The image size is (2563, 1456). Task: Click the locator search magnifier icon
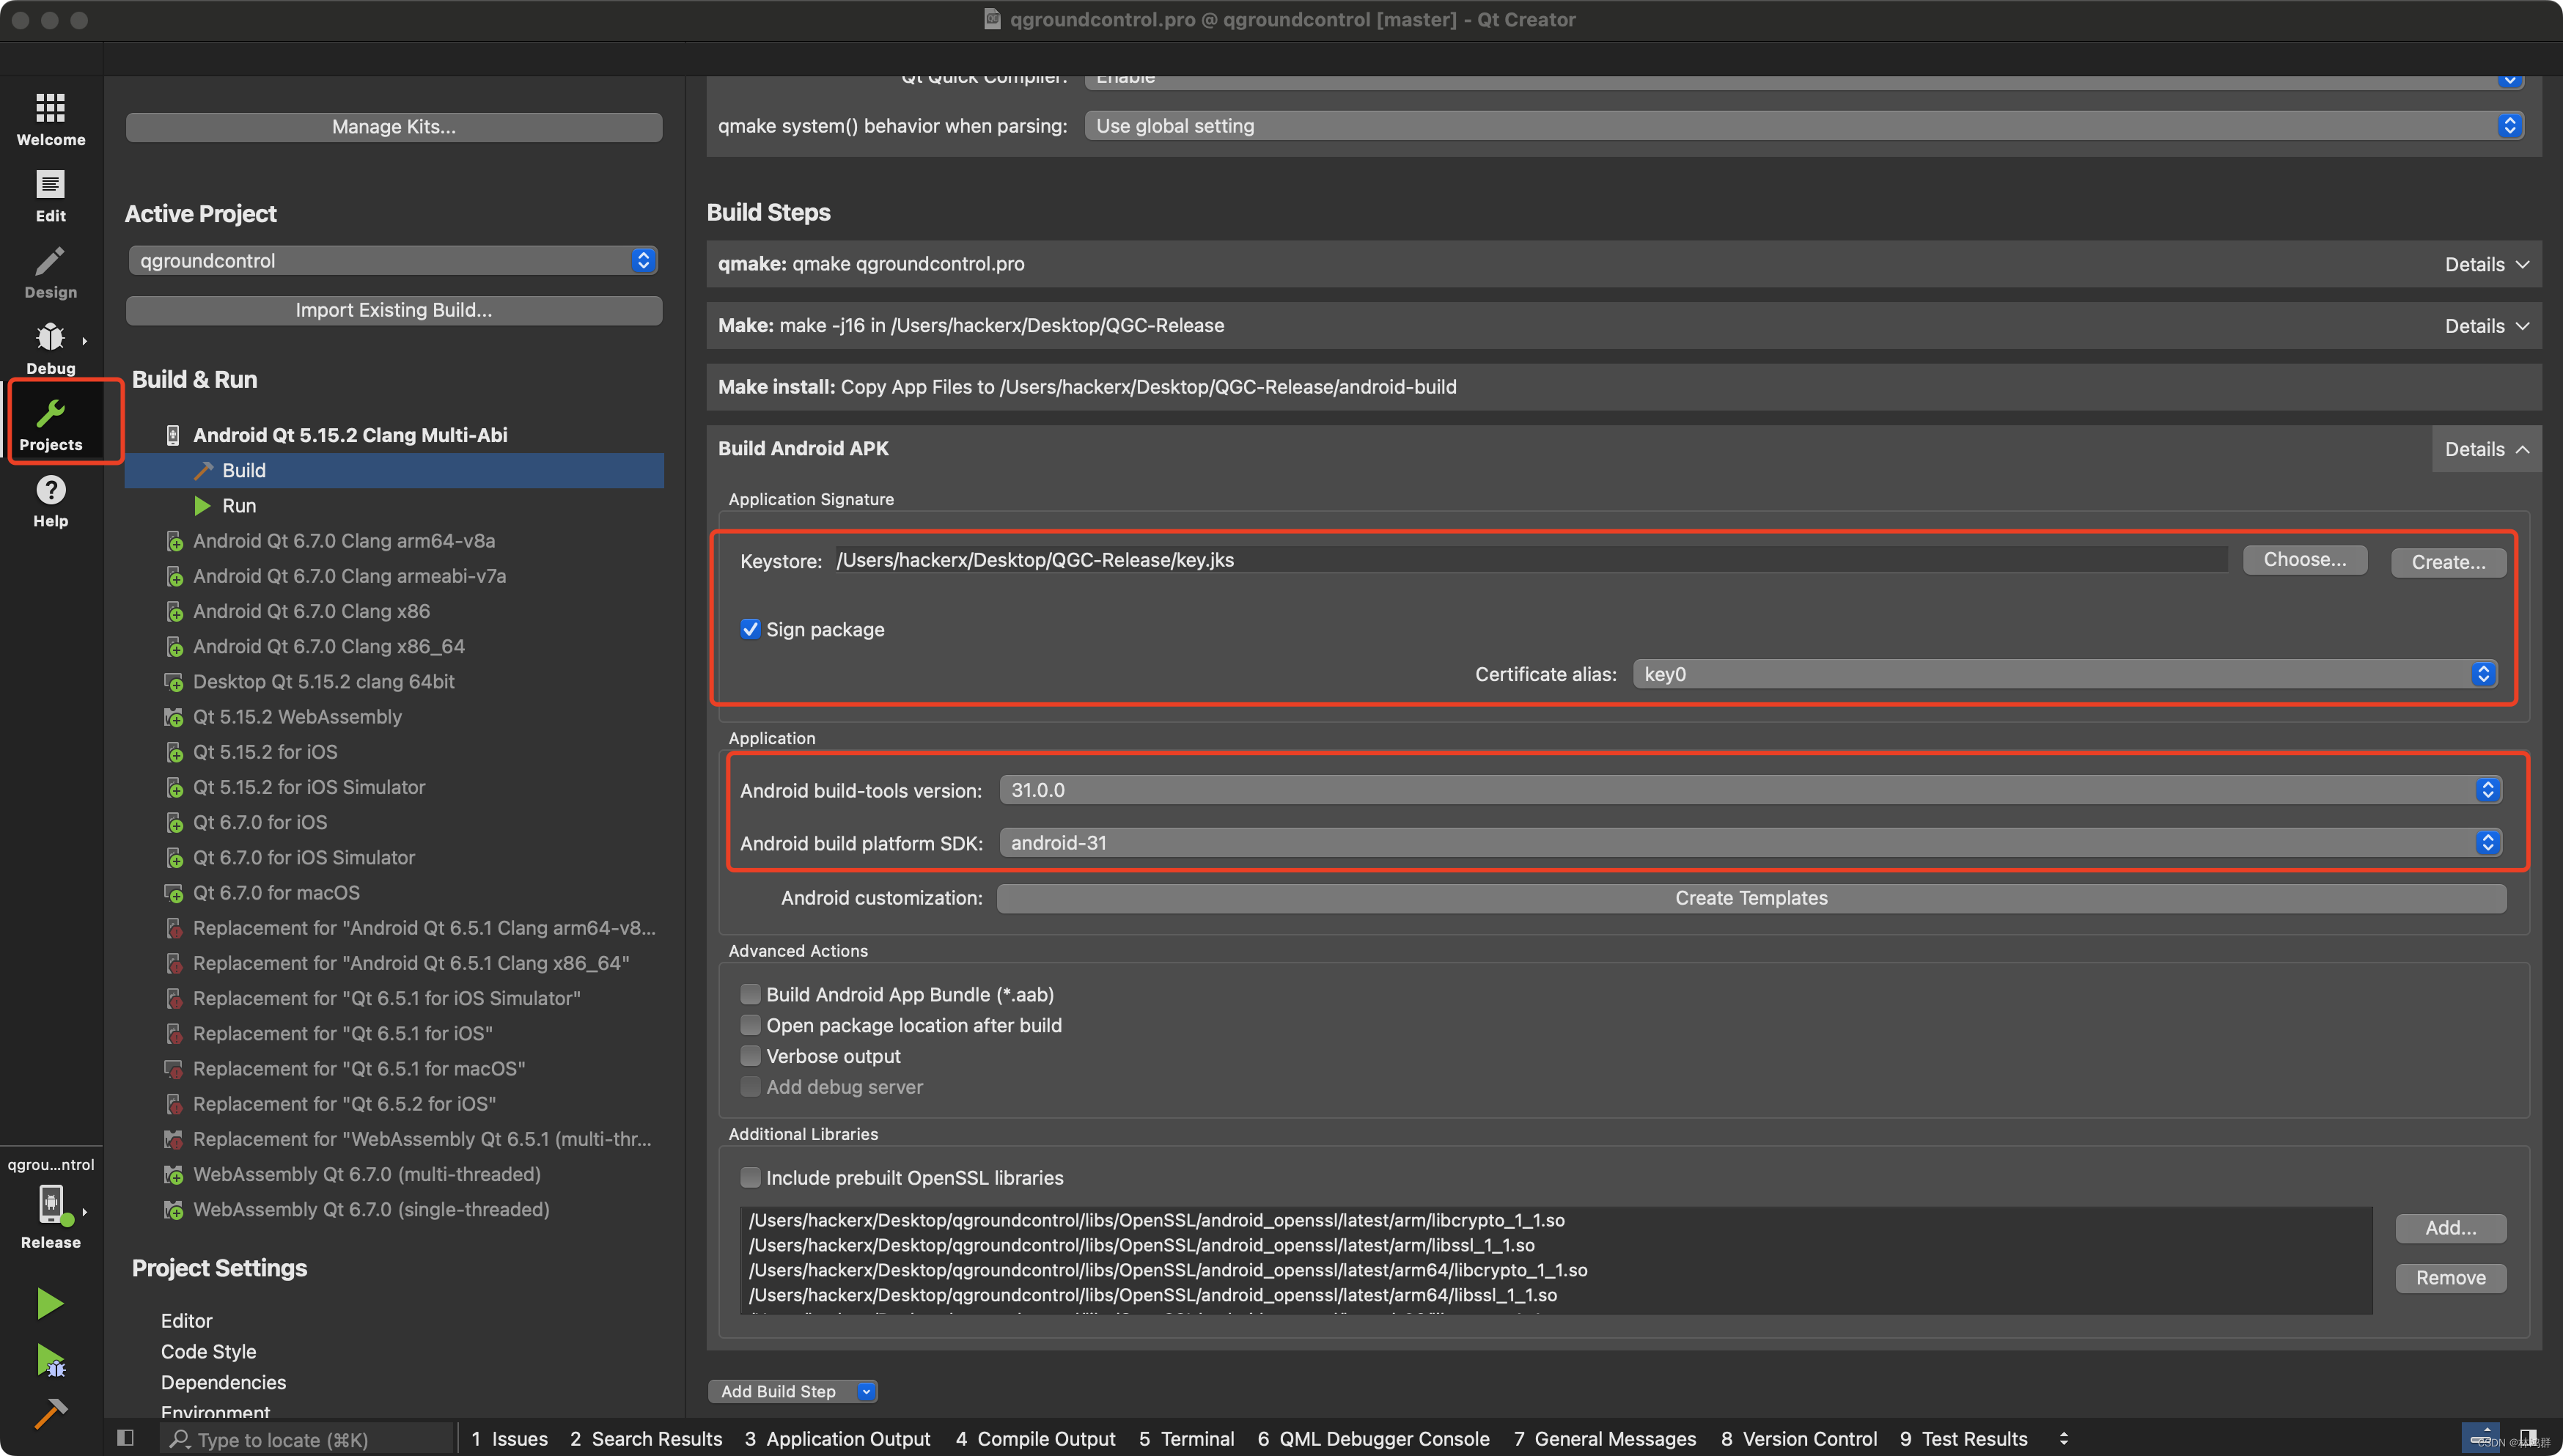(x=180, y=1439)
